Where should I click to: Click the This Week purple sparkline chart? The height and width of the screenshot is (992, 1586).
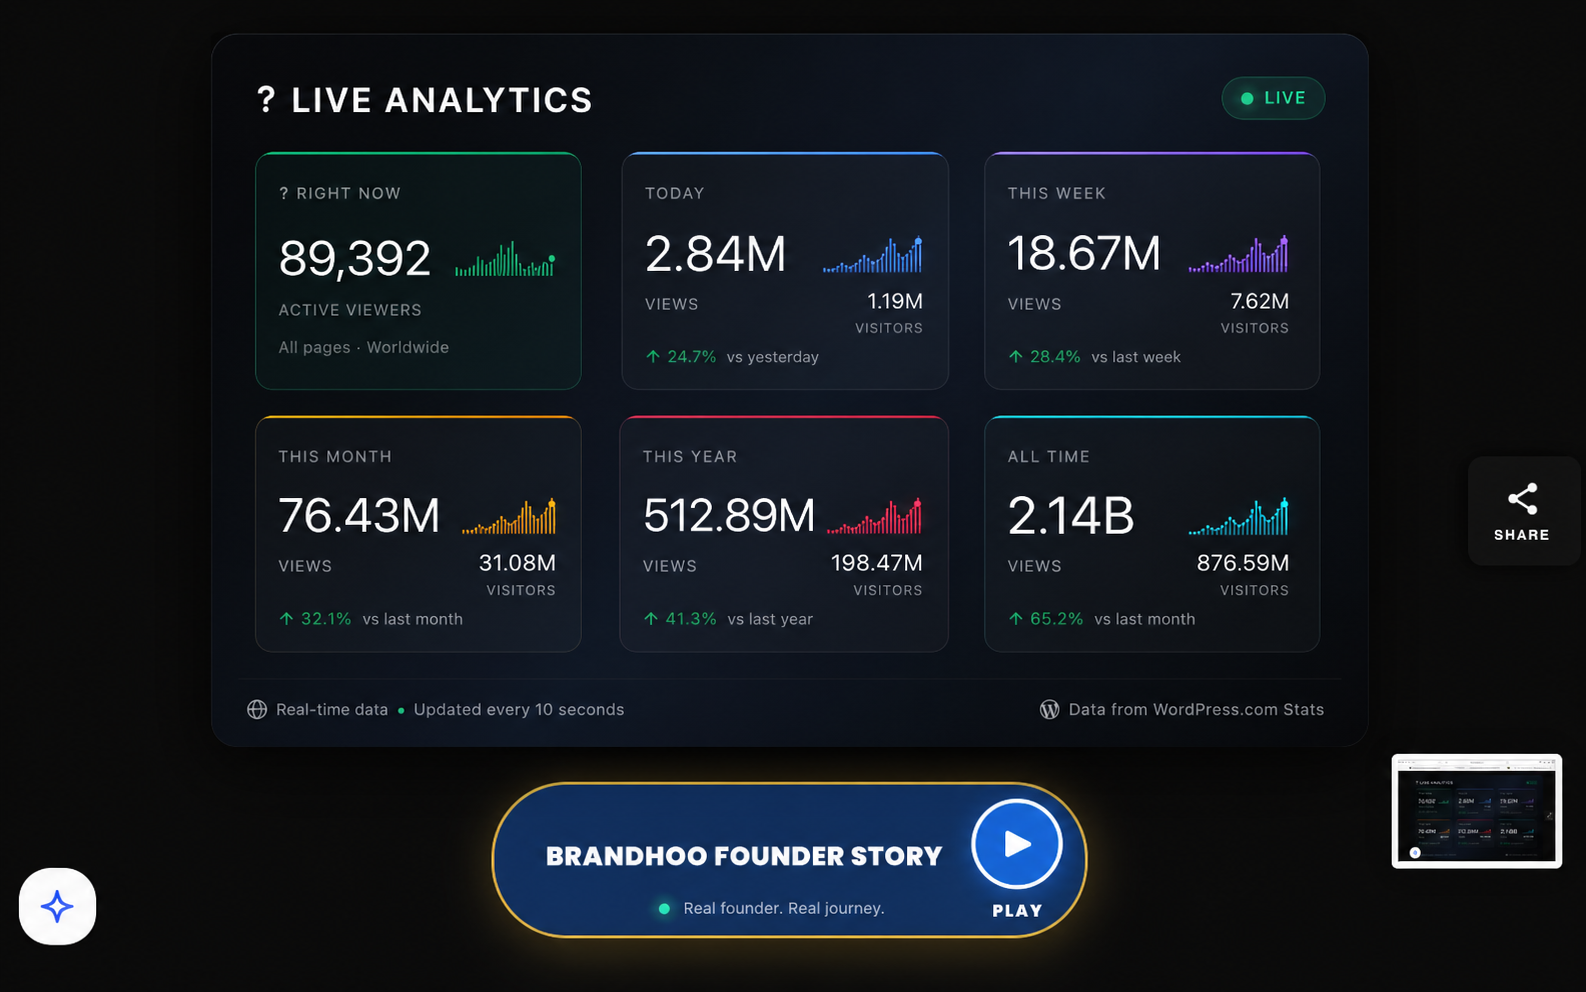click(x=1238, y=255)
